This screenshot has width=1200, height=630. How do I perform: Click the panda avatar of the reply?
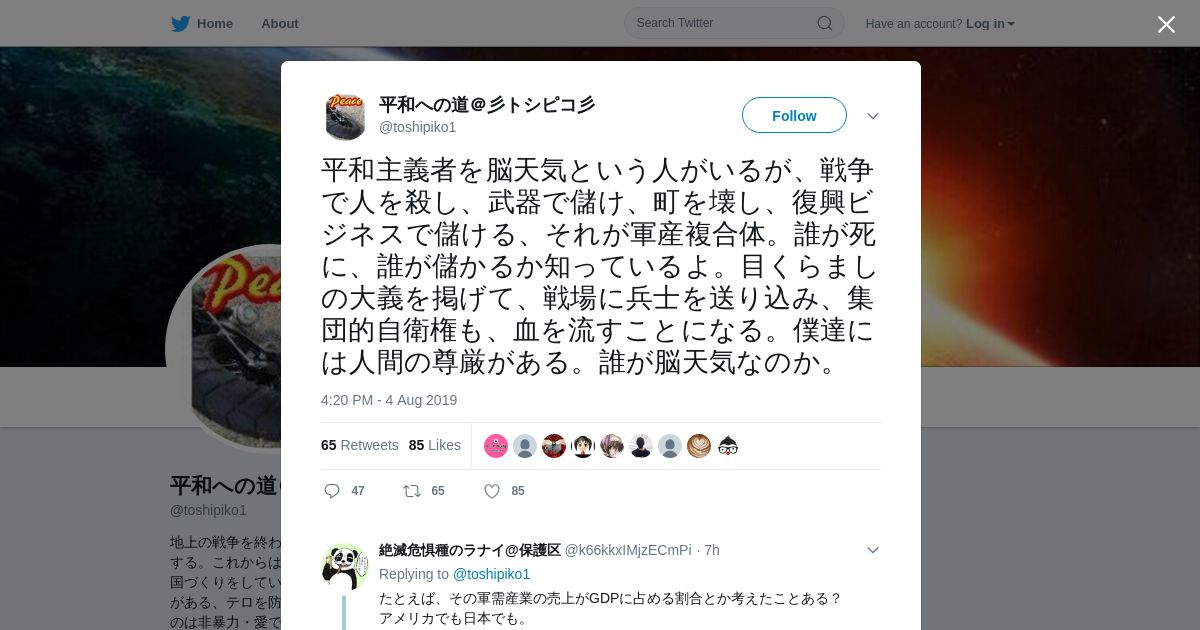[x=345, y=567]
